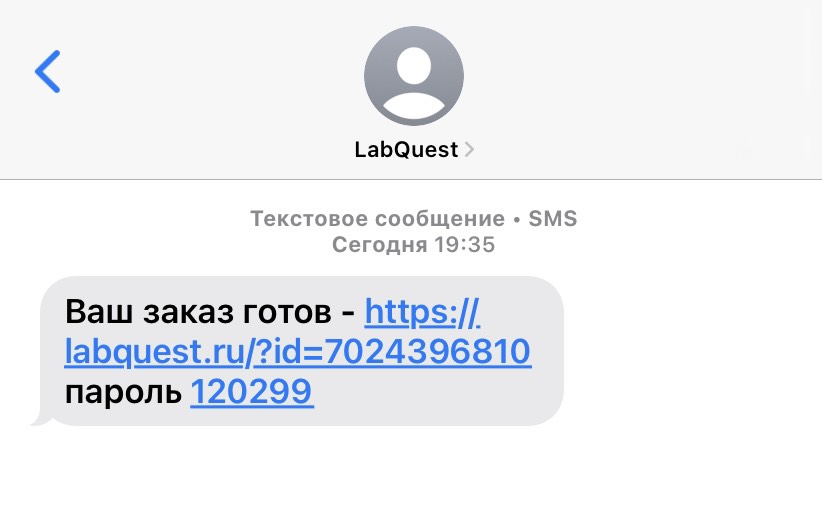
Task: Tap the 19:35 timestamp
Action: (464, 245)
